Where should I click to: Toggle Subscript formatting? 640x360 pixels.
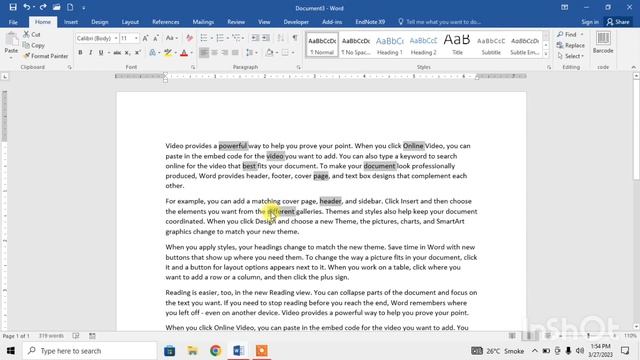point(127,53)
